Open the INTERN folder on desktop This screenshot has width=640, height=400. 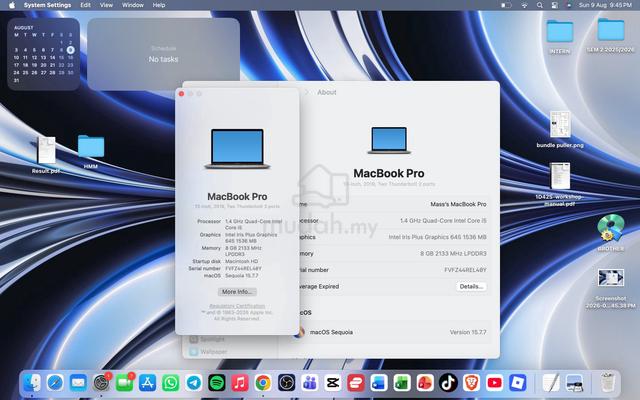coord(560,31)
